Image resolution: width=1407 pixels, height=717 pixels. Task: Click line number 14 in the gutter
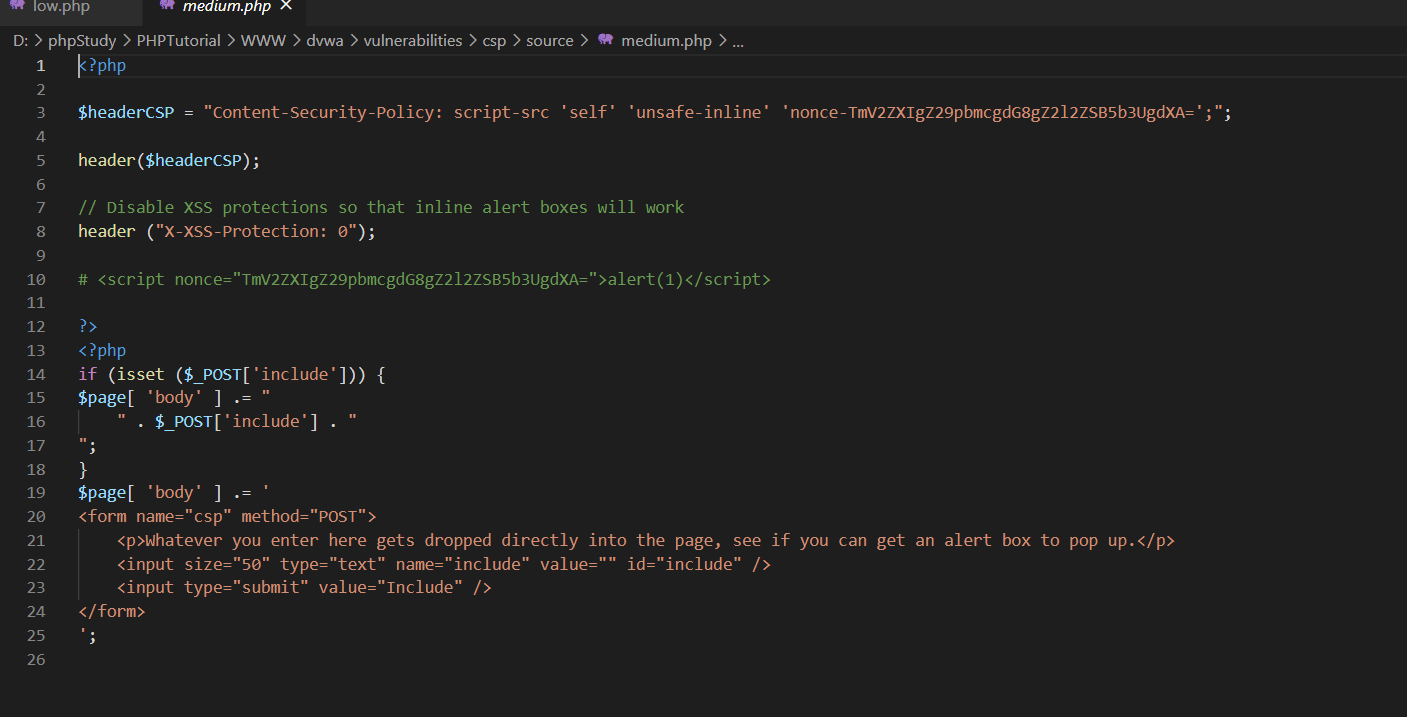(36, 374)
